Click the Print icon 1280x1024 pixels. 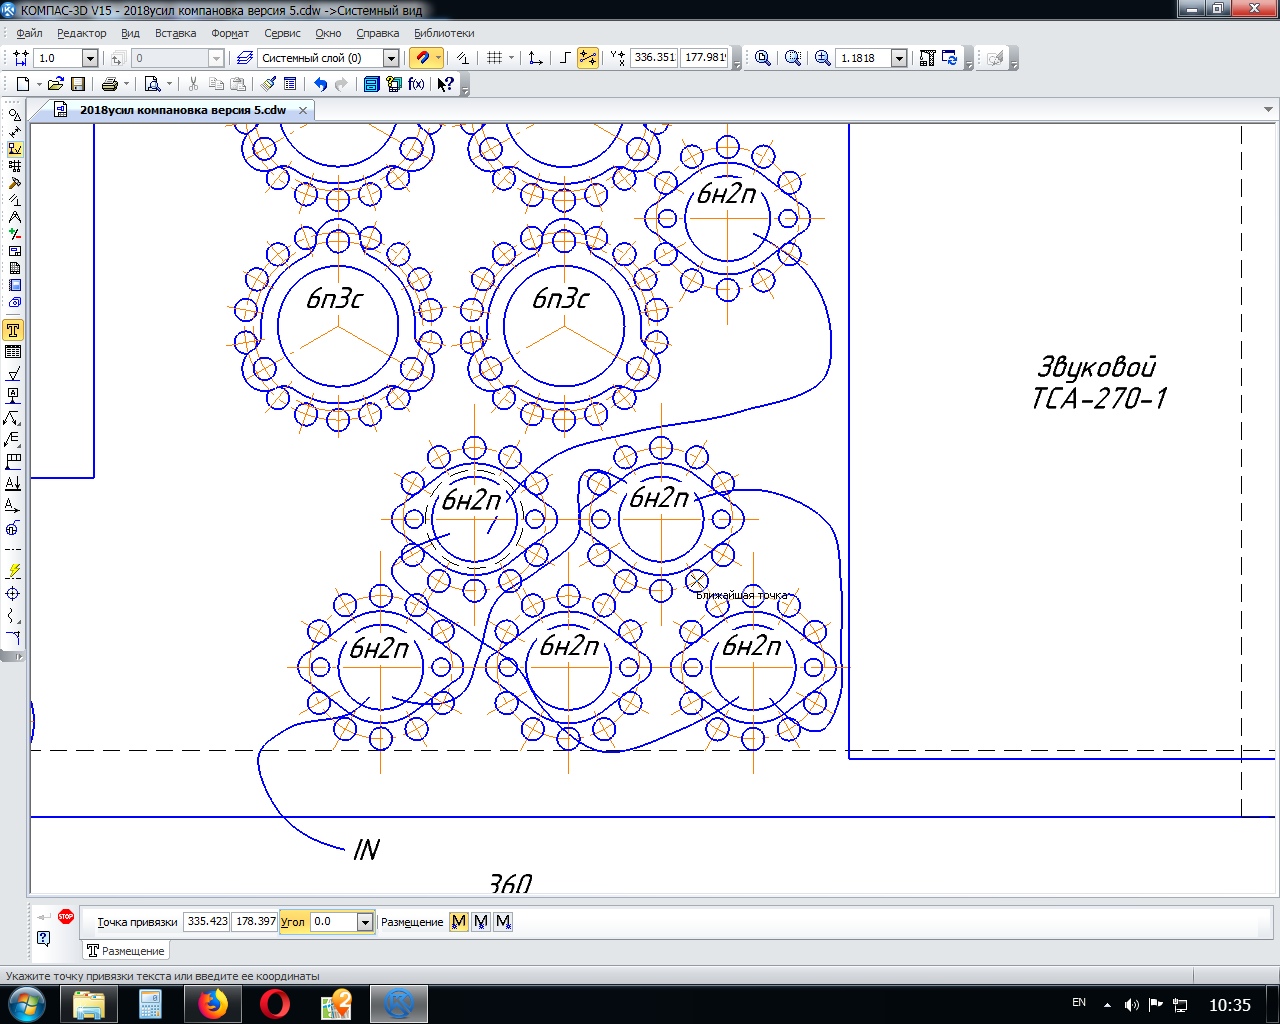110,84
